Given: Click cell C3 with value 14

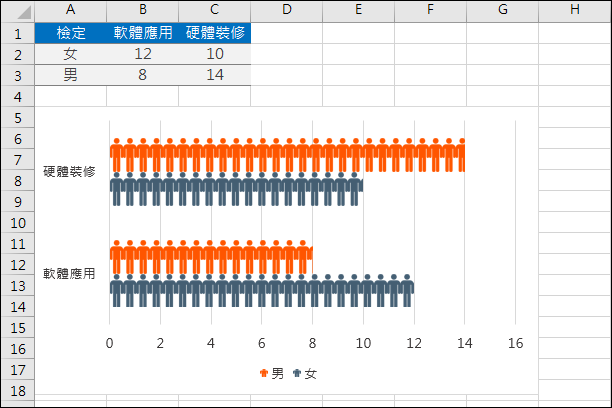Looking at the screenshot, I should [214, 75].
